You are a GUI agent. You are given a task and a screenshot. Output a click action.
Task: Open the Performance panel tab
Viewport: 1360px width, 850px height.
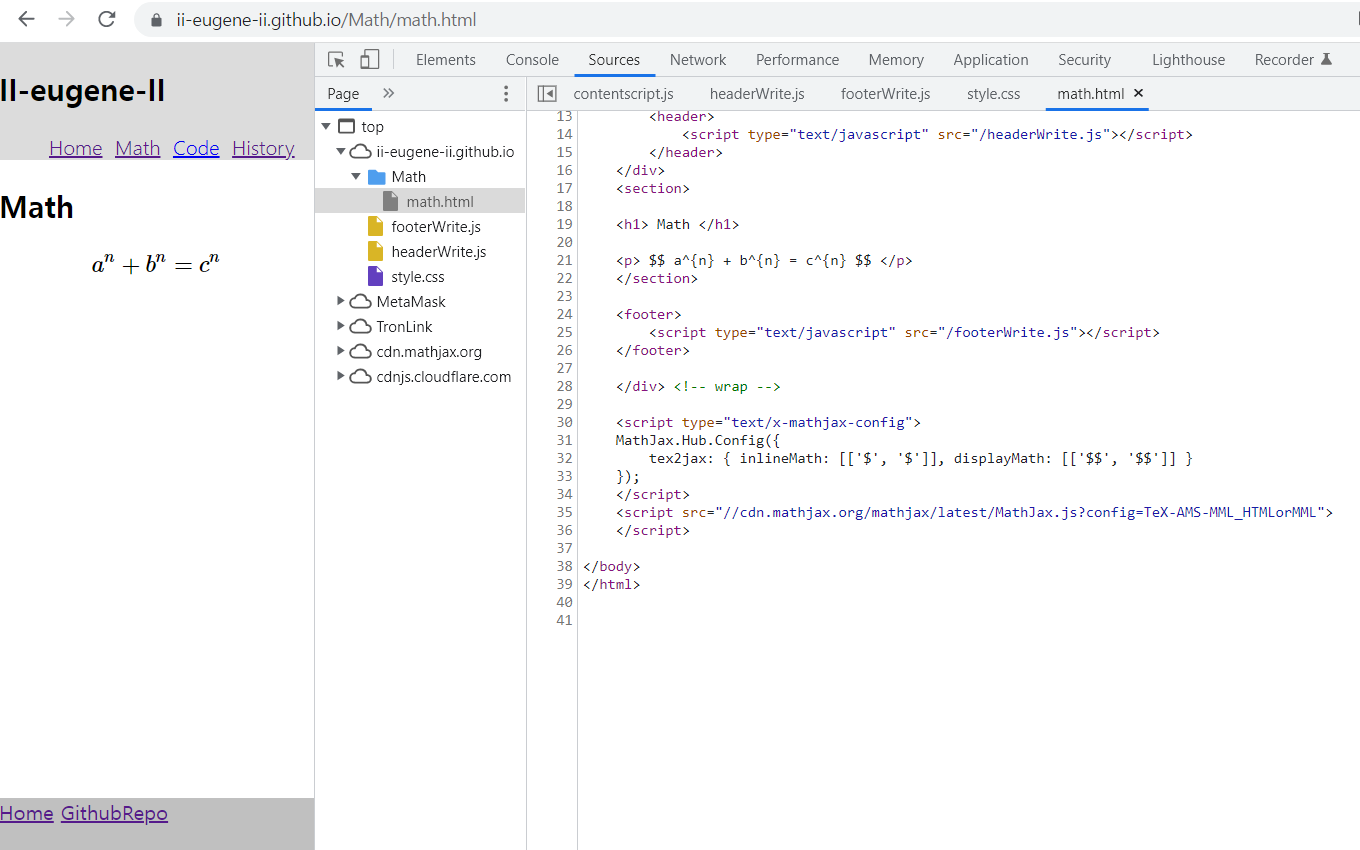[x=797, y=60]
